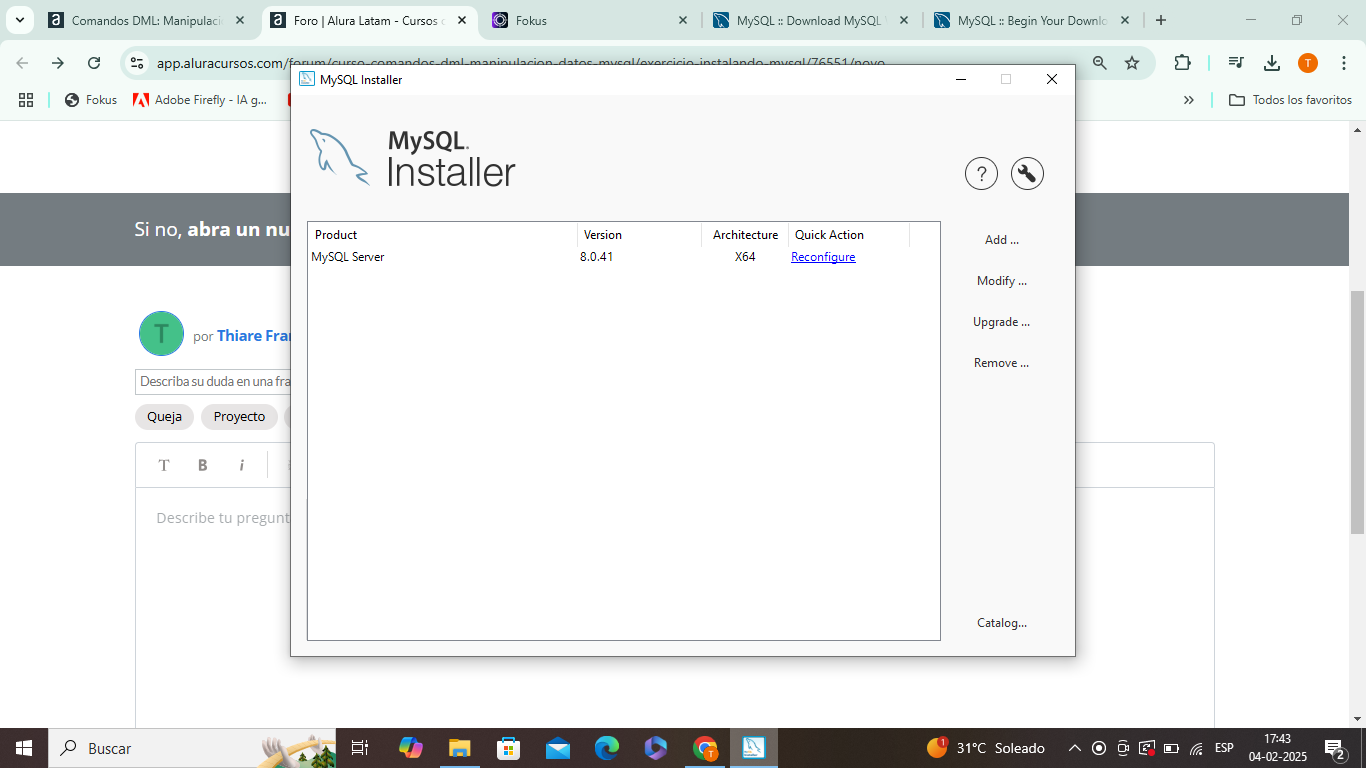Viewport: 1366px width, 768px height.
Task: Click the Product column header
Action: (x=443, y=235)
